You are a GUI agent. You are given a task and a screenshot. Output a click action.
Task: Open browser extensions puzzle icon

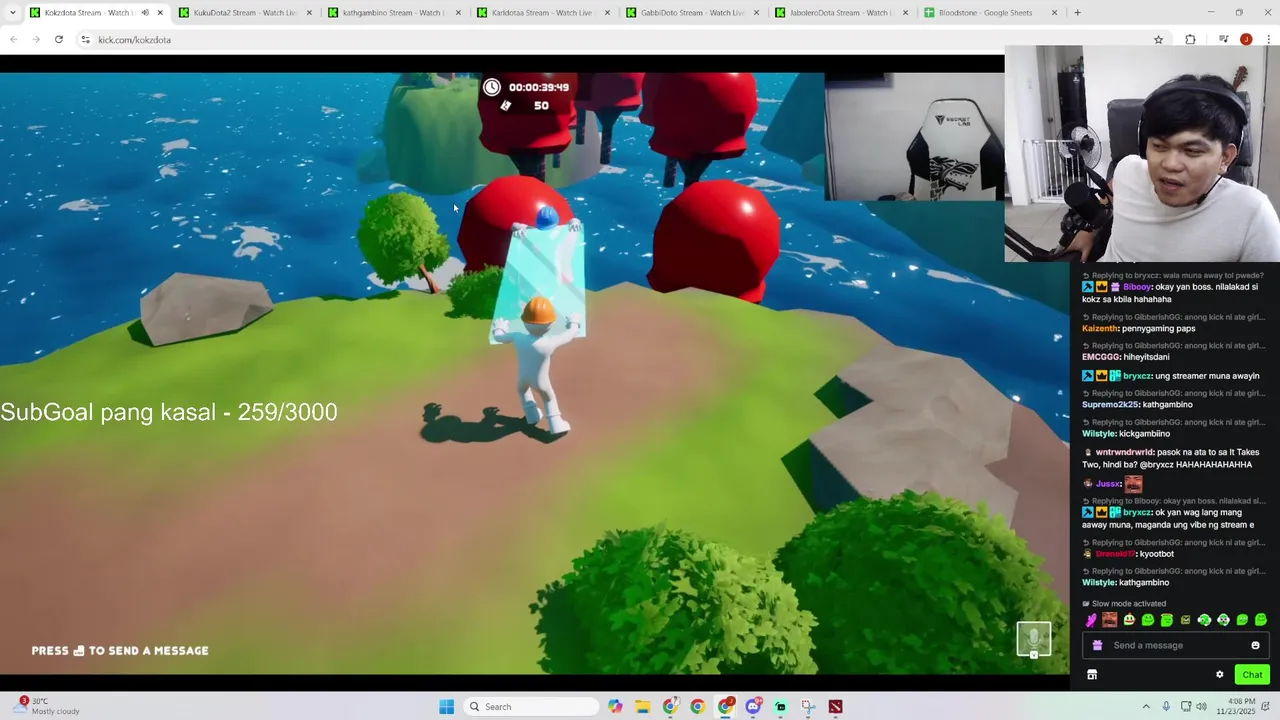(x=1190, y=40)
